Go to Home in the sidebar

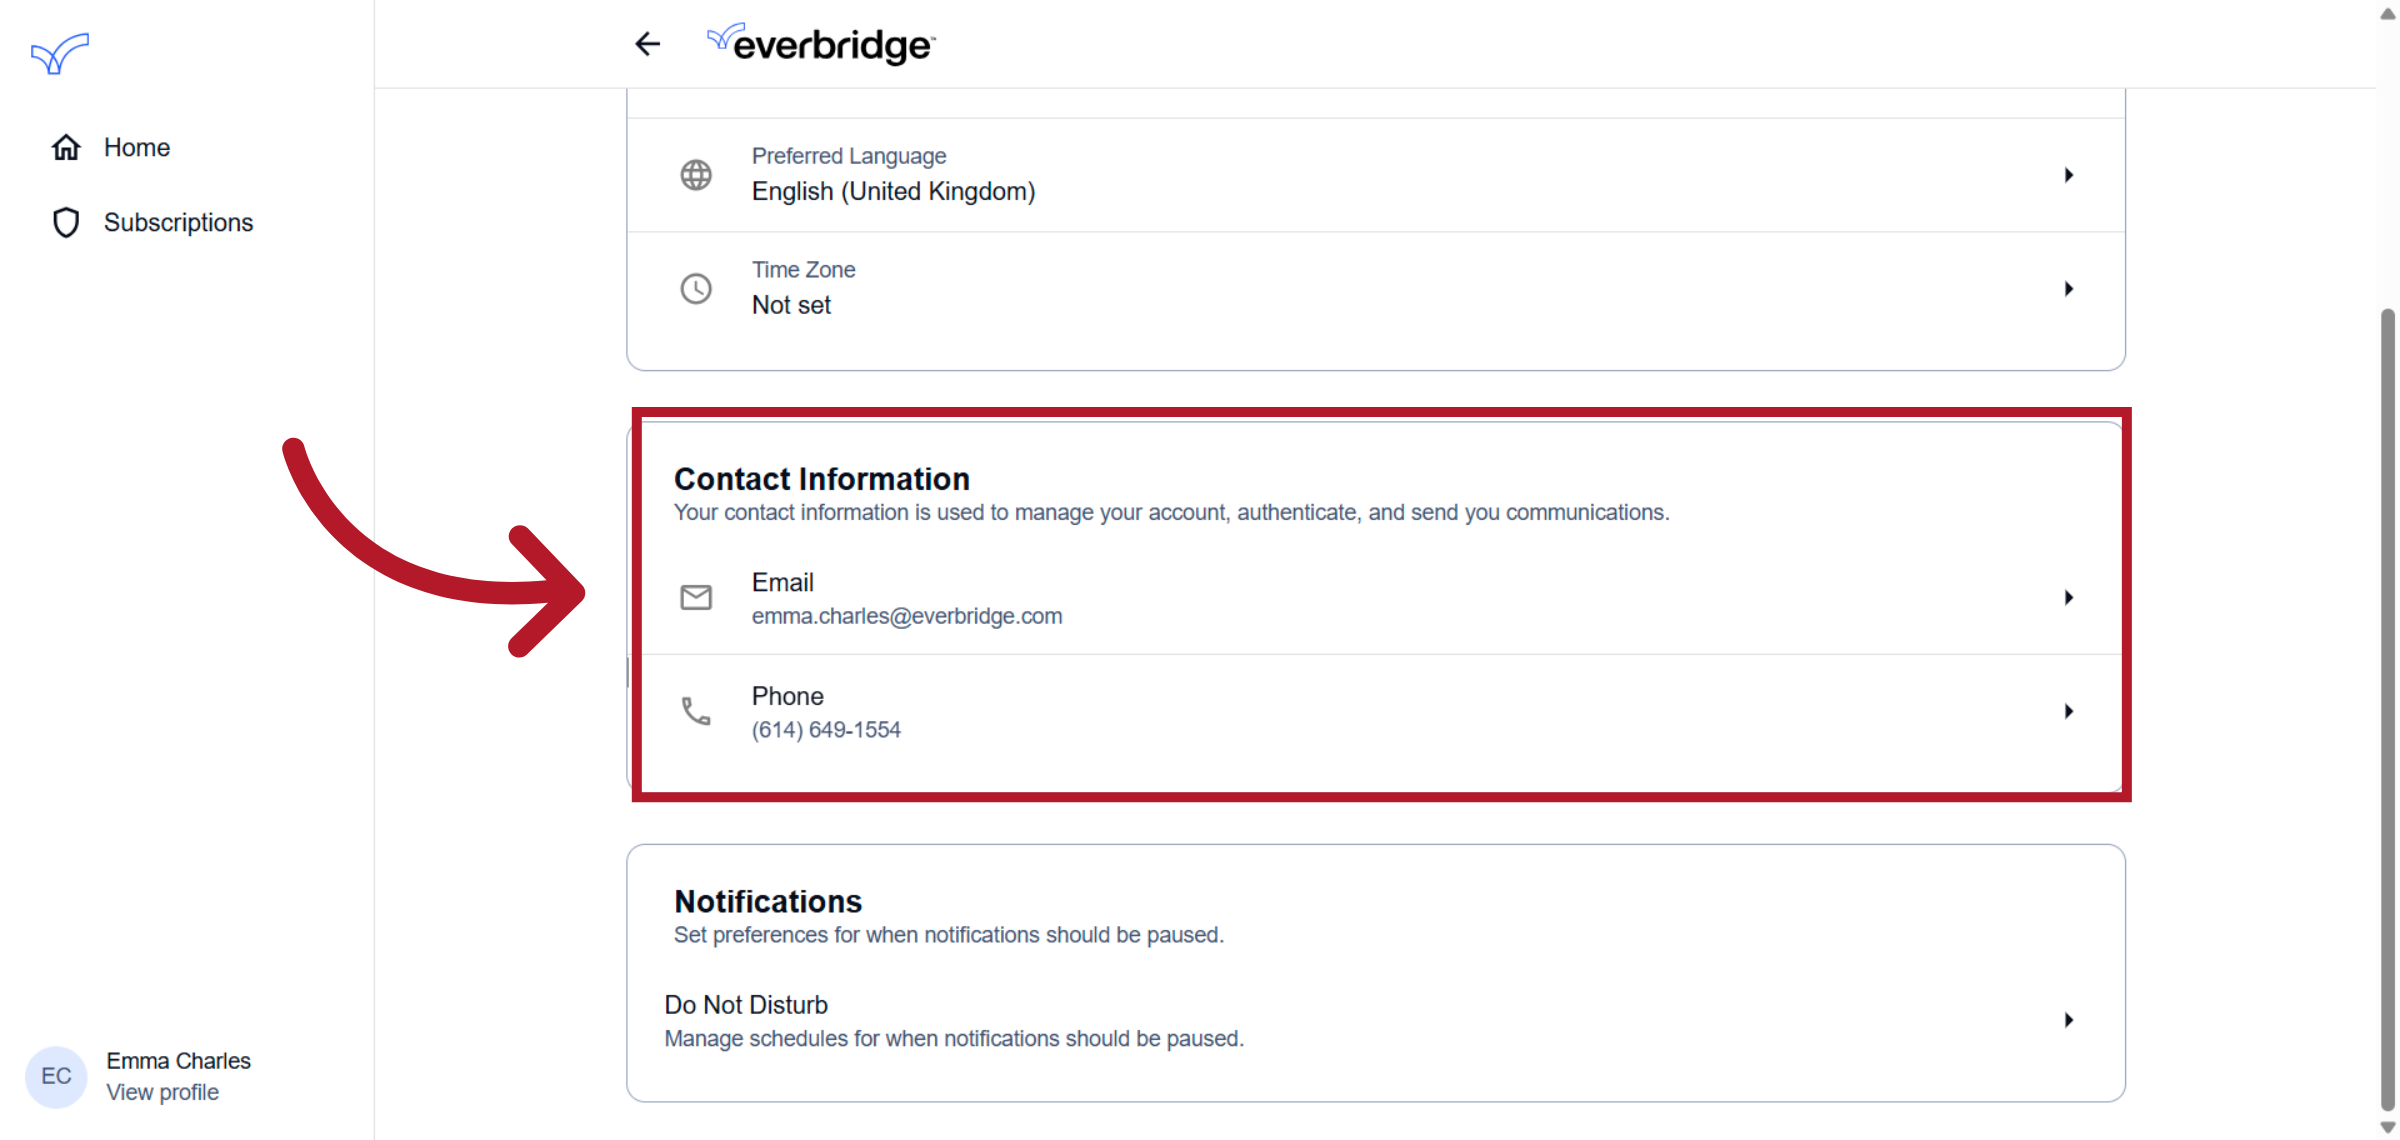[137, 147]
